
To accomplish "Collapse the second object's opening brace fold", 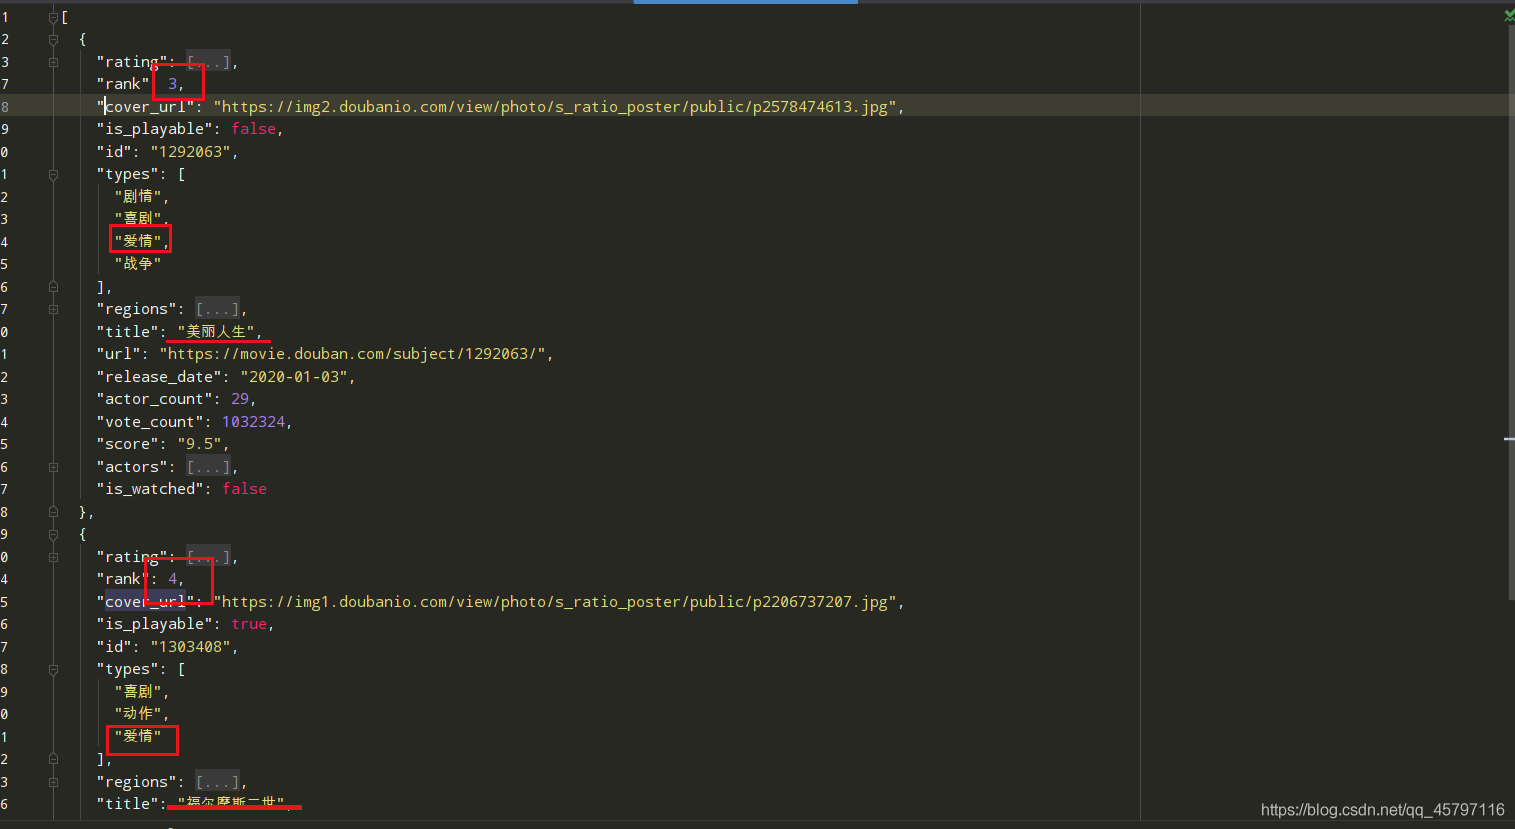I will point(53,534).
